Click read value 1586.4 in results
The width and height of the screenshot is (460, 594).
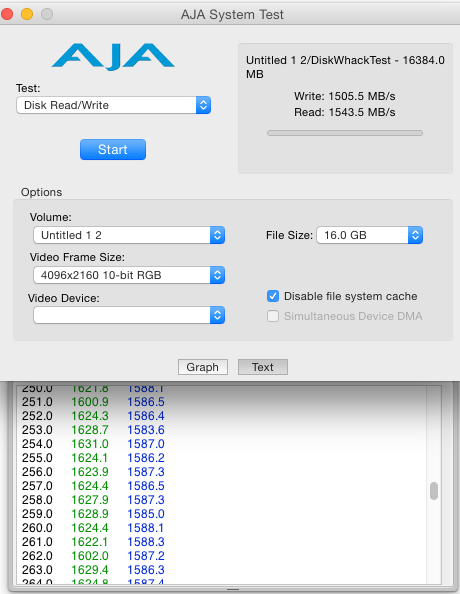(x=146, y=416)
